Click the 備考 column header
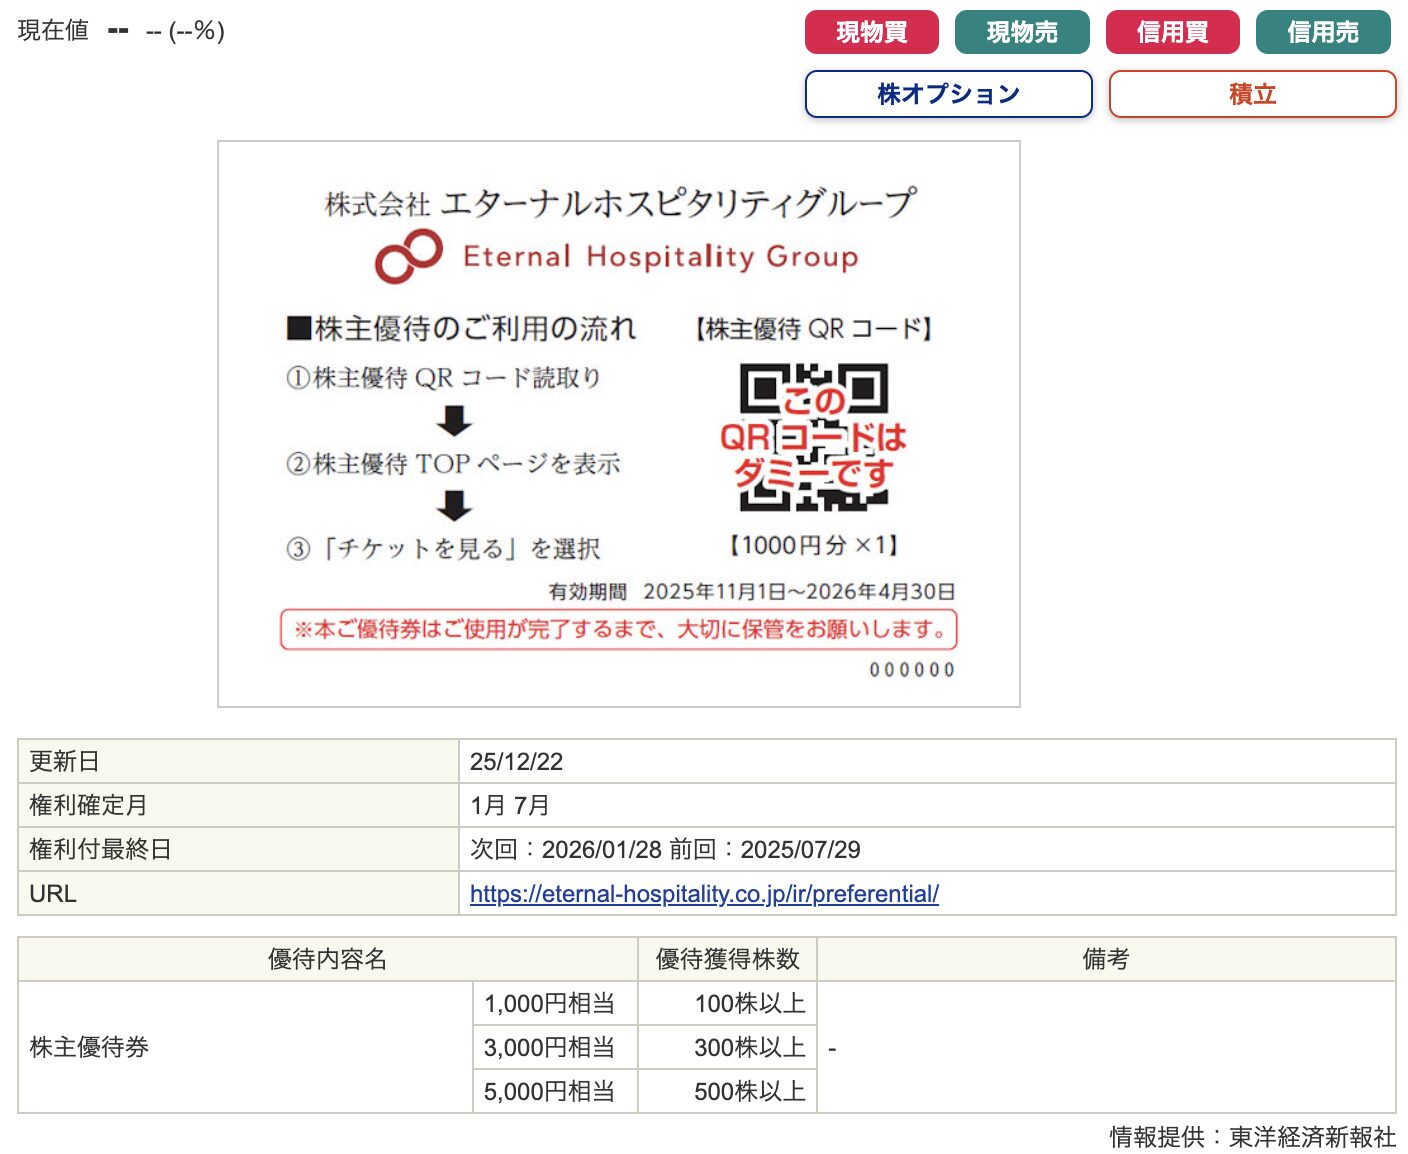Image resolution: width=1408 pixels, height=1154 pixels. [x=1105, y=959]
